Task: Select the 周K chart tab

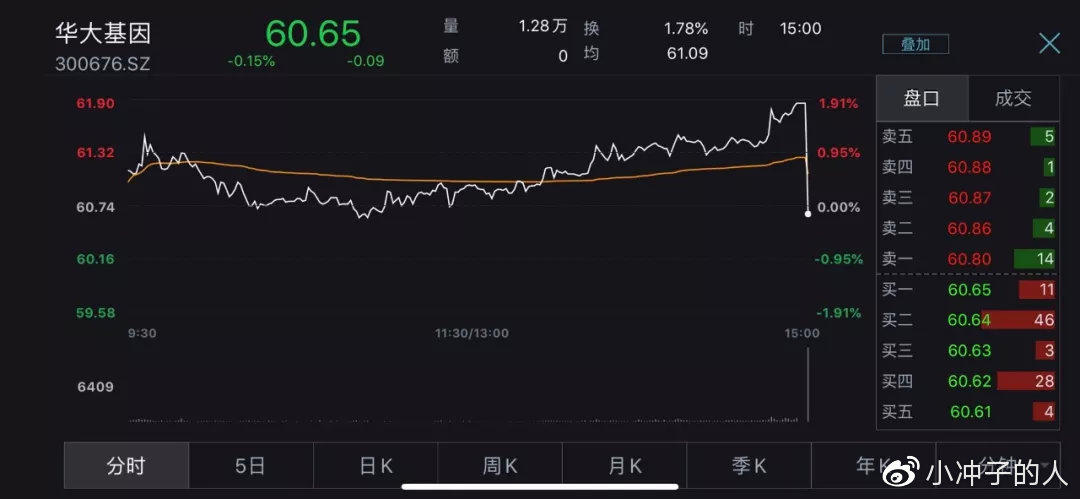Action: [x=500, y=466]
